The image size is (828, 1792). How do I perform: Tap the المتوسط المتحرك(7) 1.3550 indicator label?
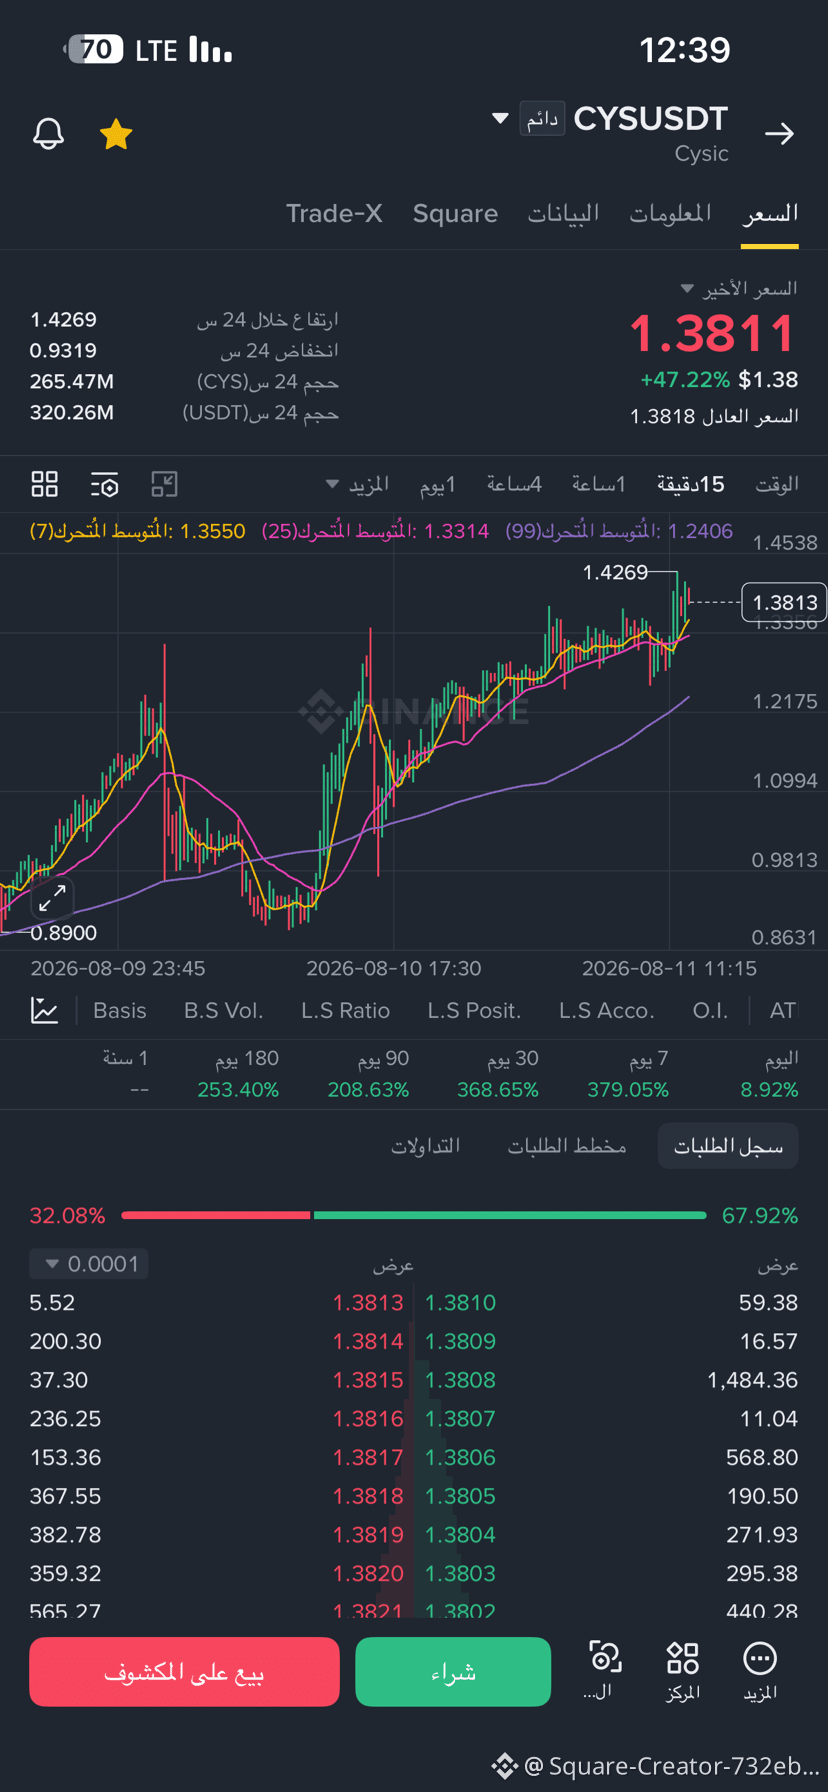(x=137, y=531)
